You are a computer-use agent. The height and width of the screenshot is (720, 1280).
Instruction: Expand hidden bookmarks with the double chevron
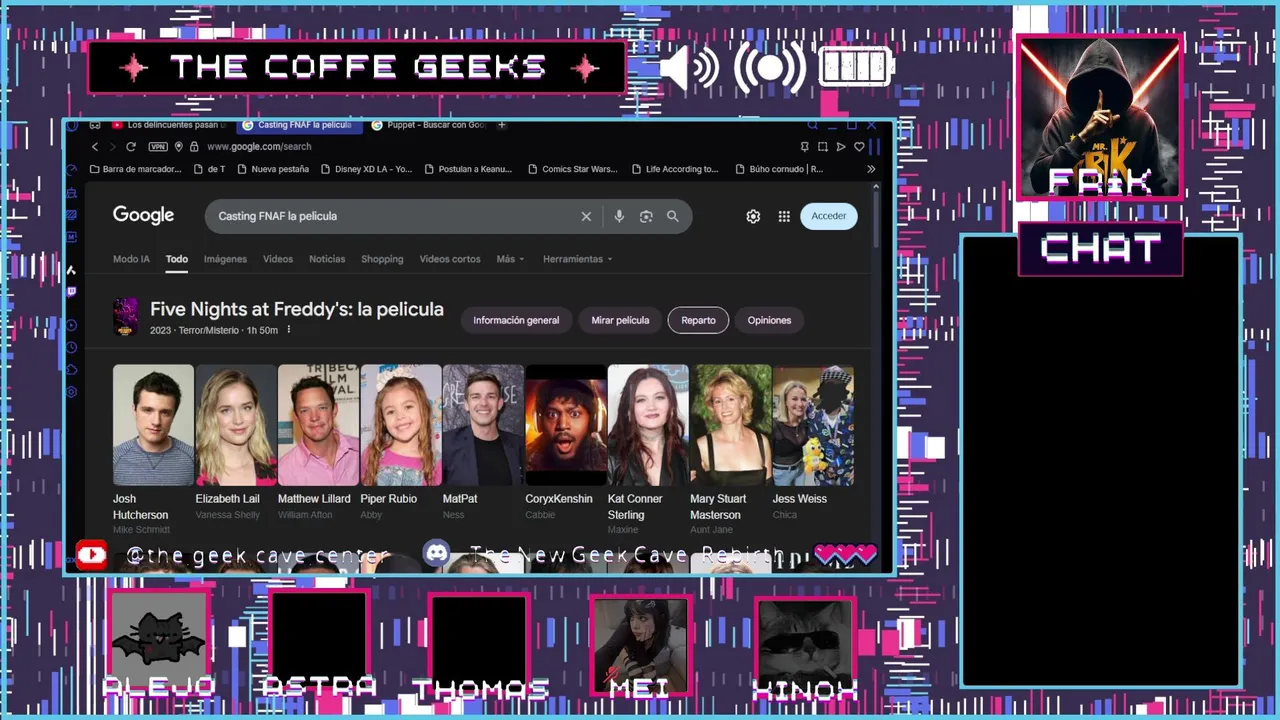click(871, 169)
